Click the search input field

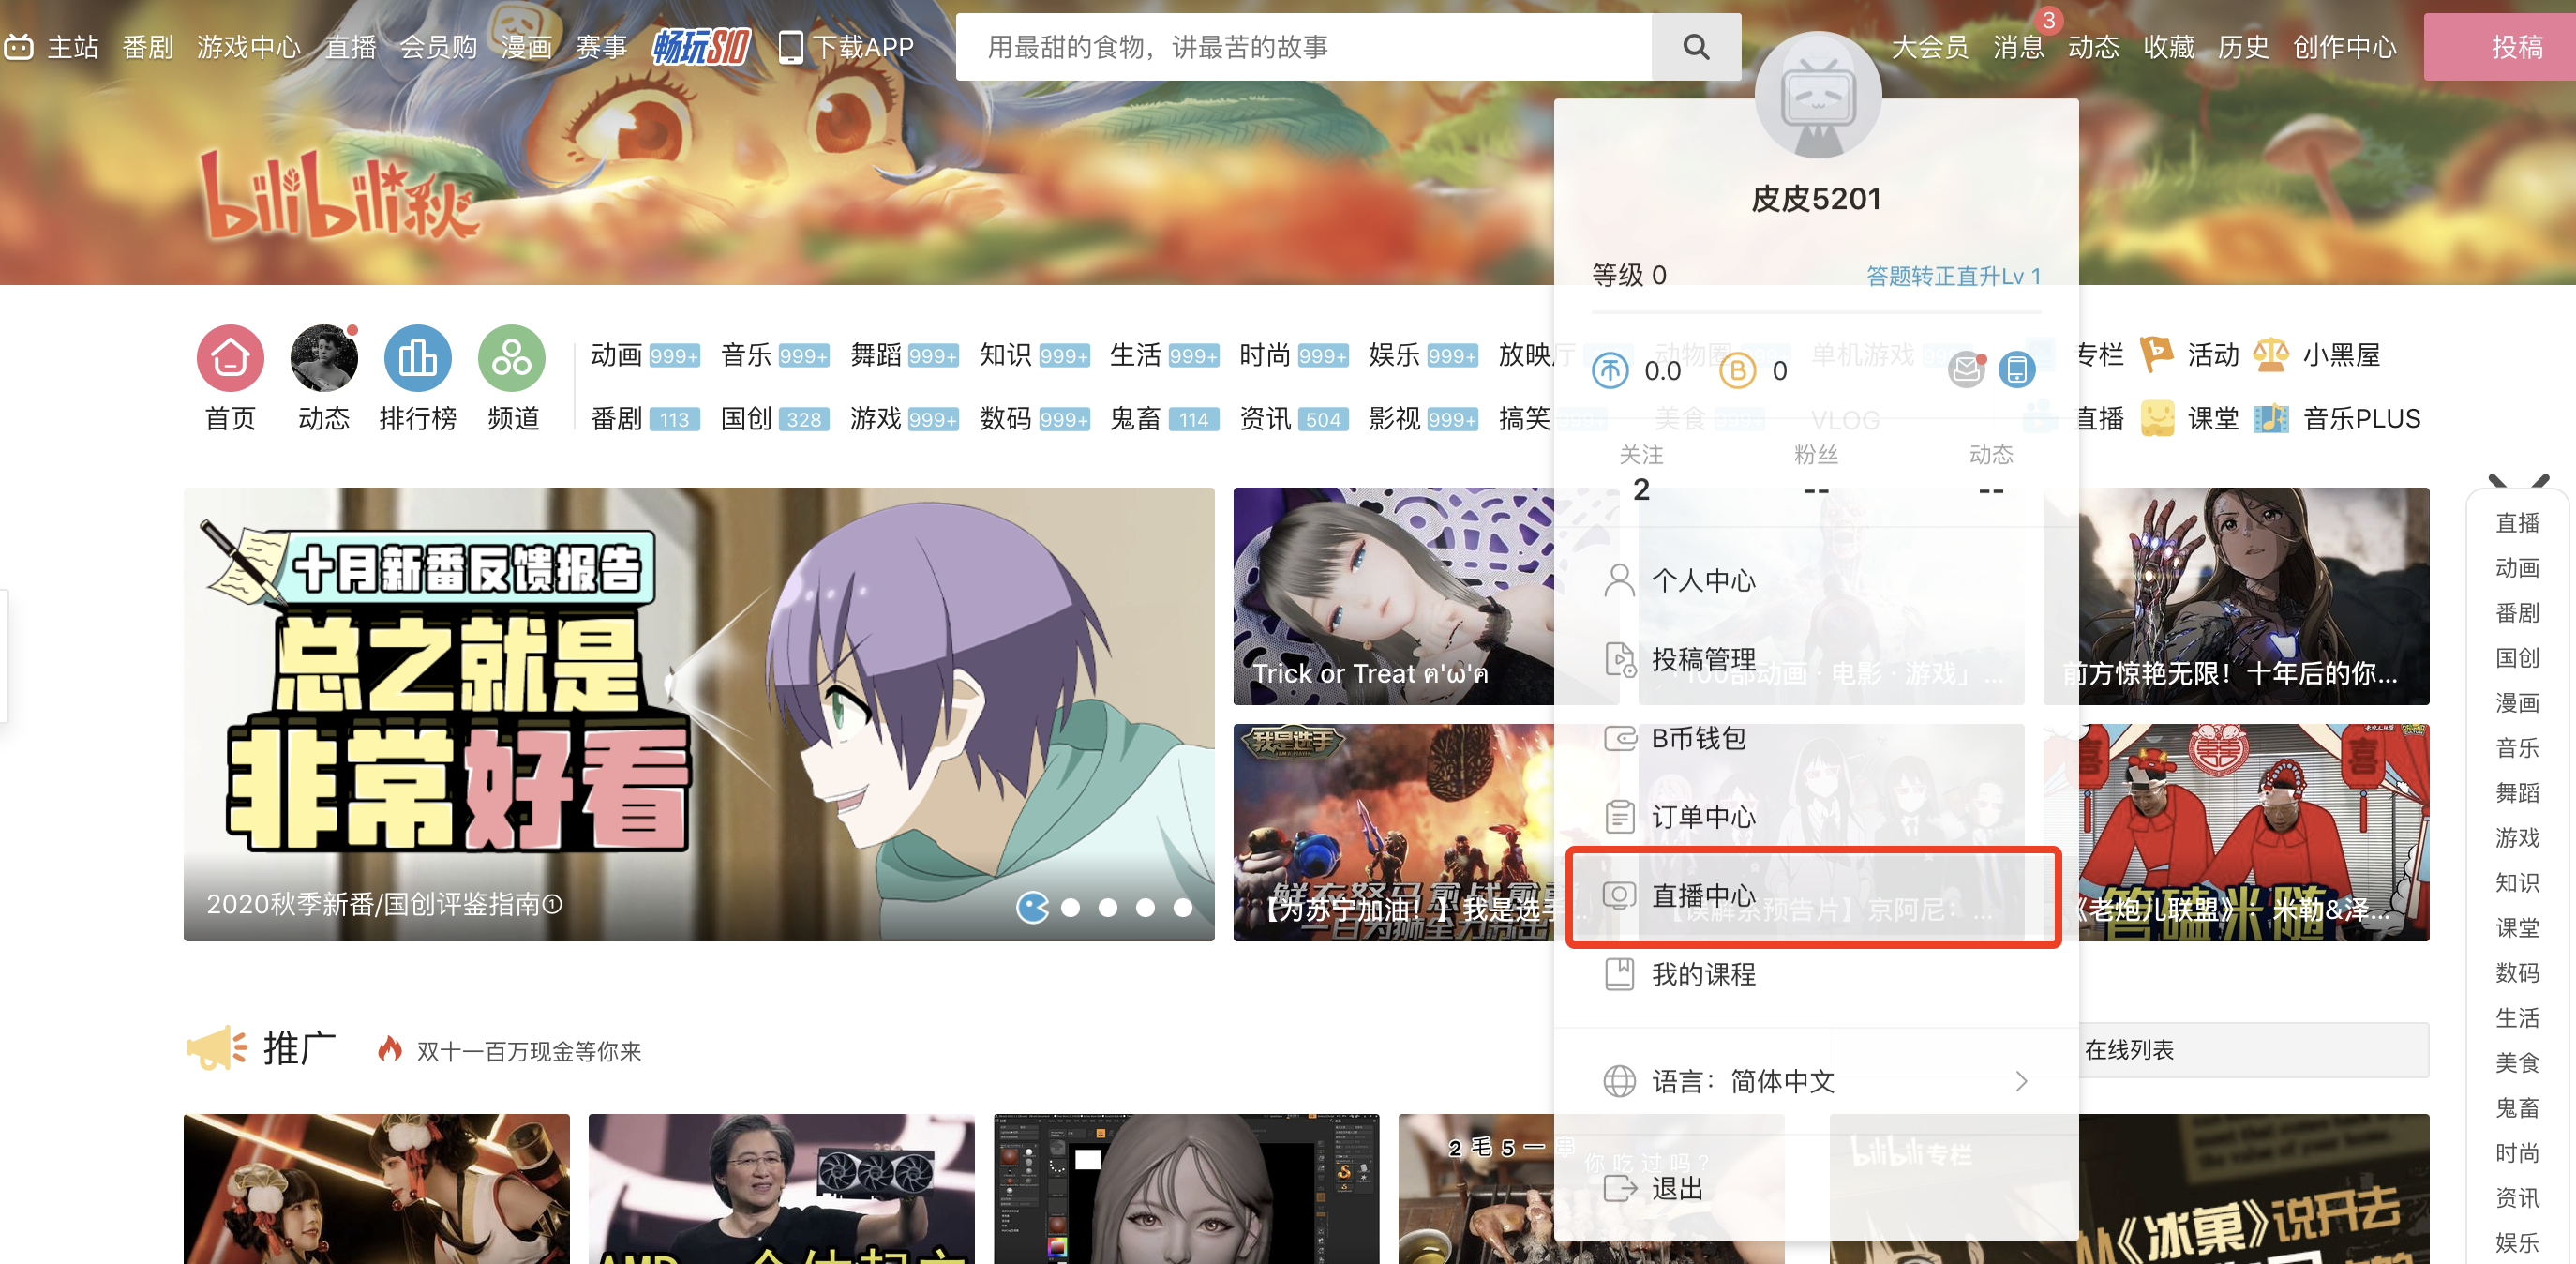coord(1303,47)
